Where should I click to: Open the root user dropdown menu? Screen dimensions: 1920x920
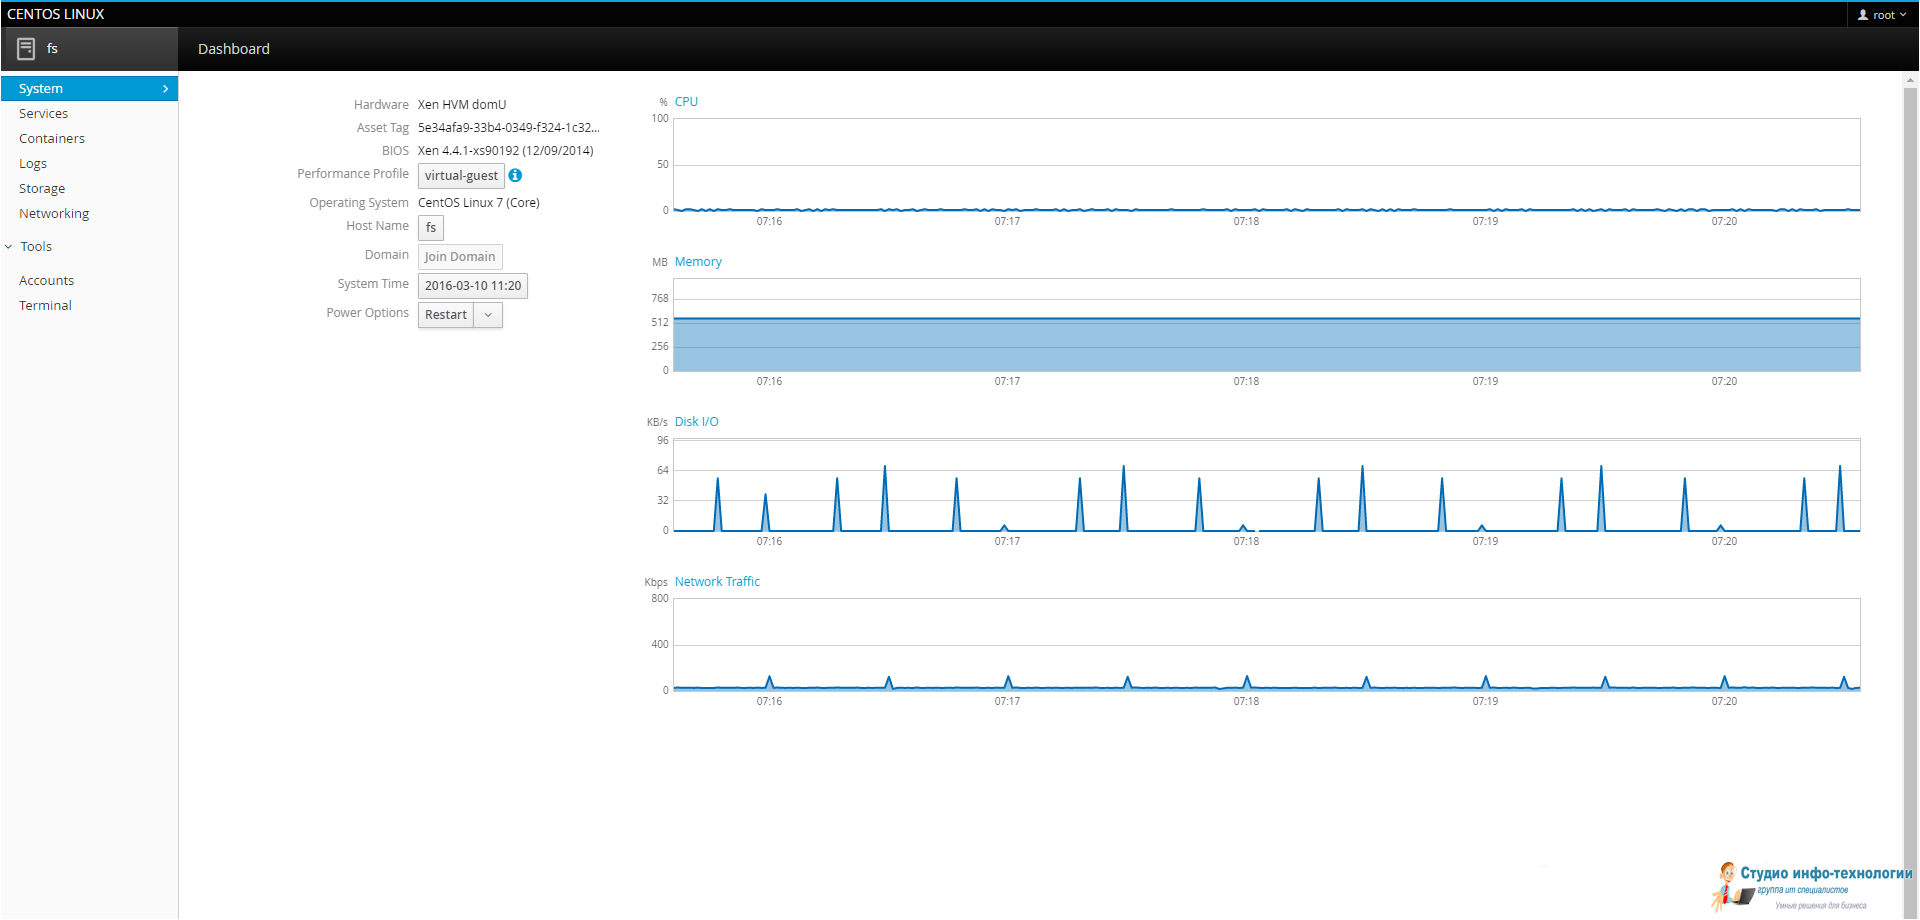pos(1883,15)
